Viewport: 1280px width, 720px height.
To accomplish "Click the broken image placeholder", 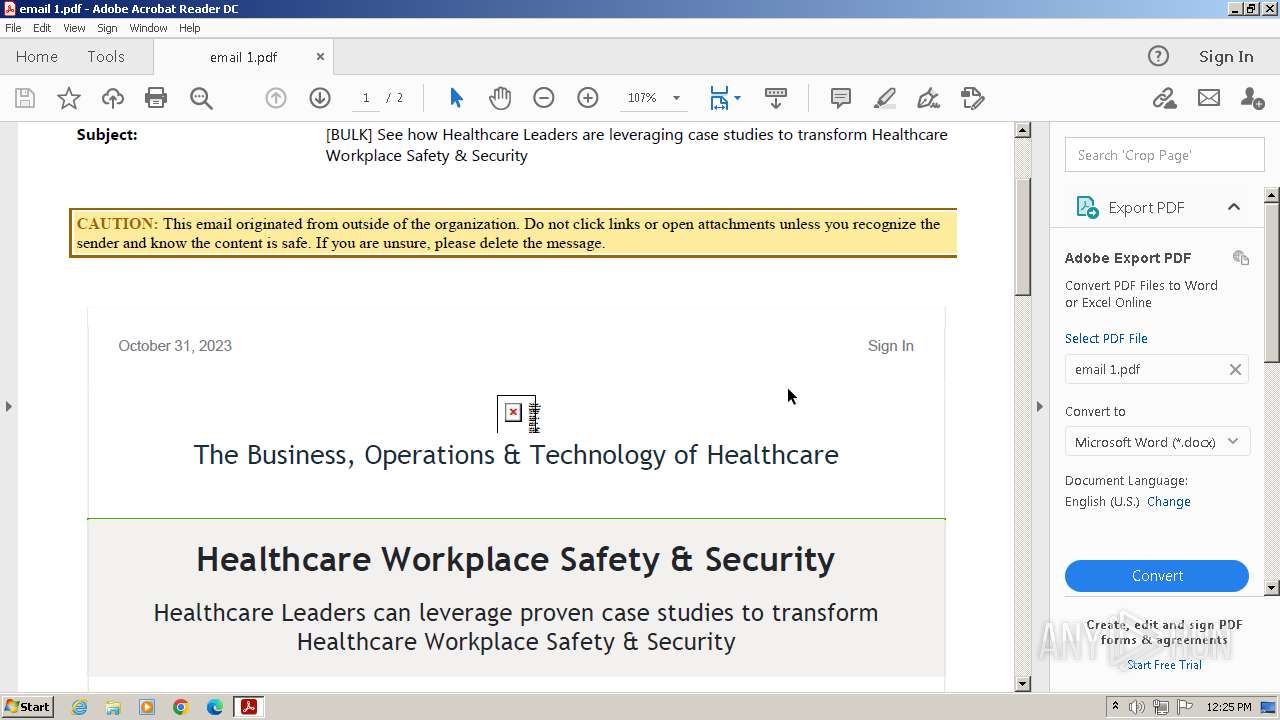I will pyautogui.click(x=517, y=414).
